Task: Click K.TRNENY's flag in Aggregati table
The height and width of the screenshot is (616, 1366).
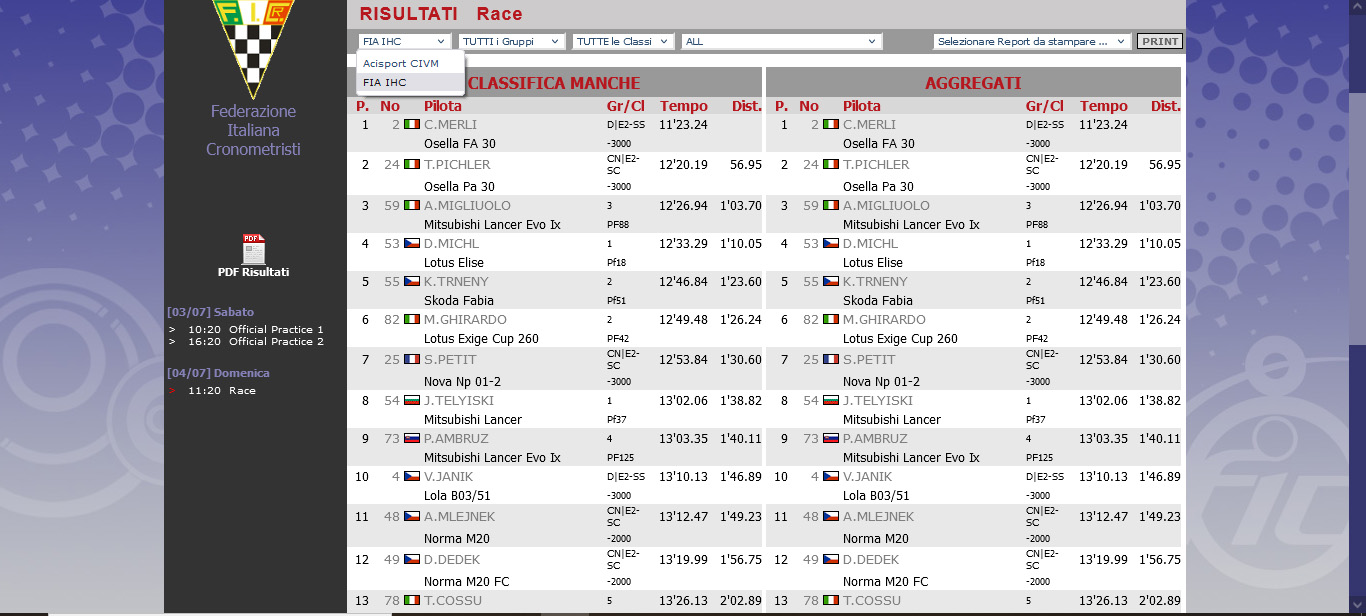Action: click(831, 282)
